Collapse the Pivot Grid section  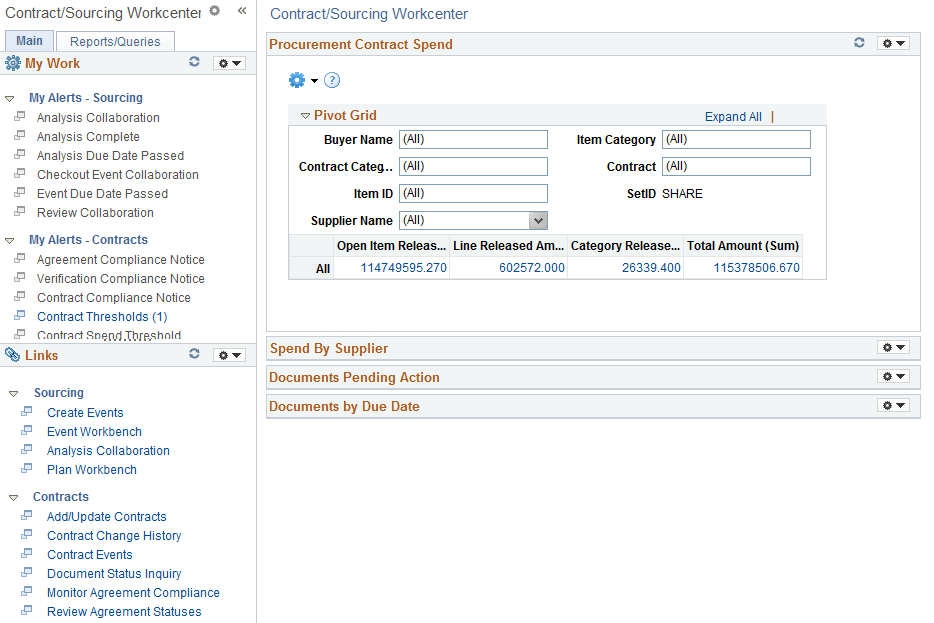click(305, 116)
